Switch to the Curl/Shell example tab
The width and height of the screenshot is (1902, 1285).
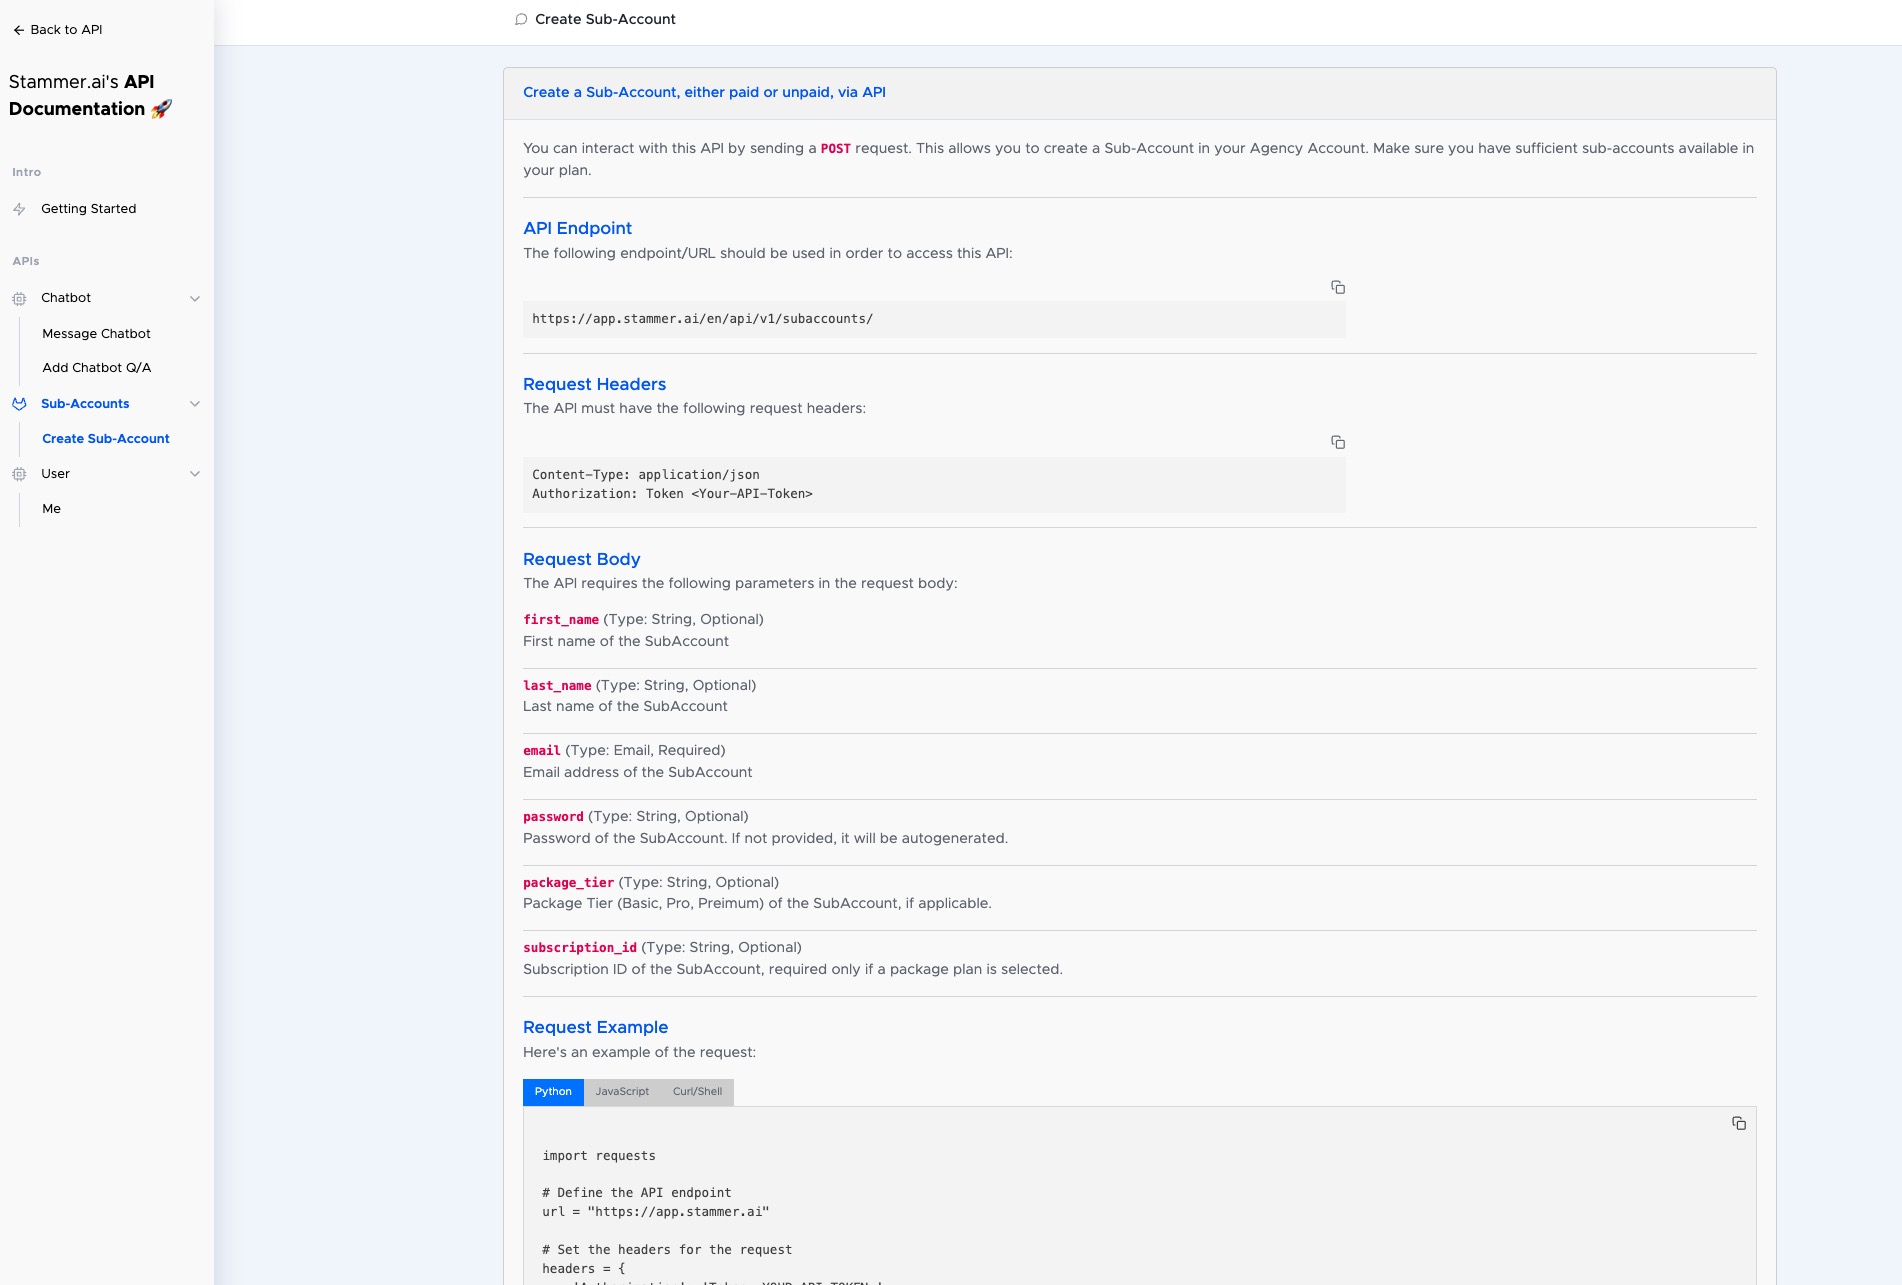[697, 1091]
